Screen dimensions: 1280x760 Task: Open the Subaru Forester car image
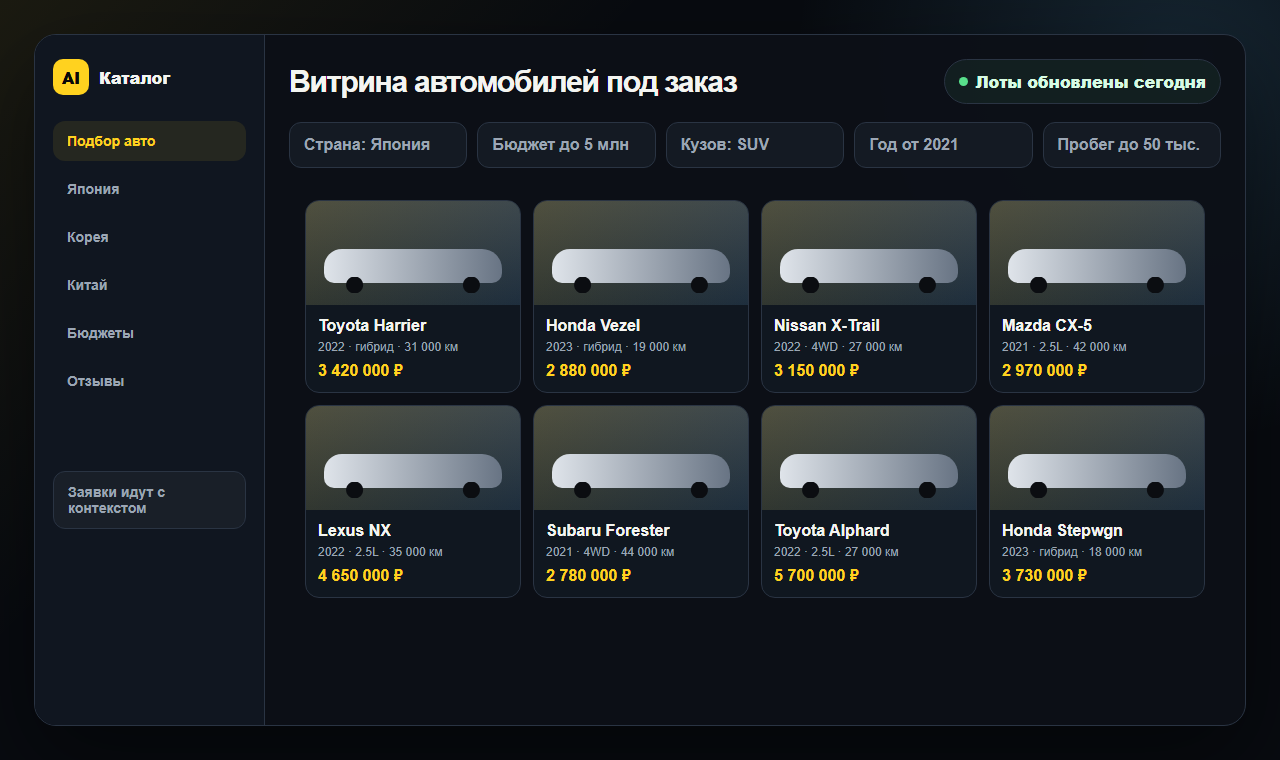pos(641,458)
